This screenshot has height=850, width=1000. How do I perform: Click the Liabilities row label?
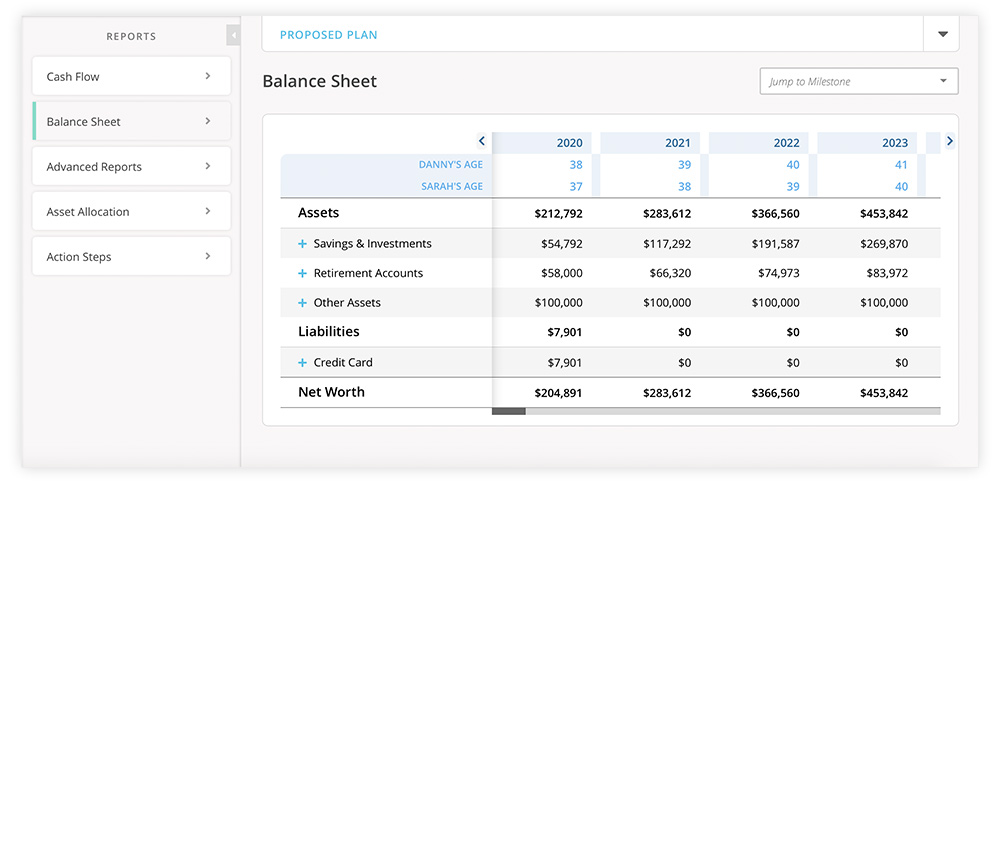point(328,332)
